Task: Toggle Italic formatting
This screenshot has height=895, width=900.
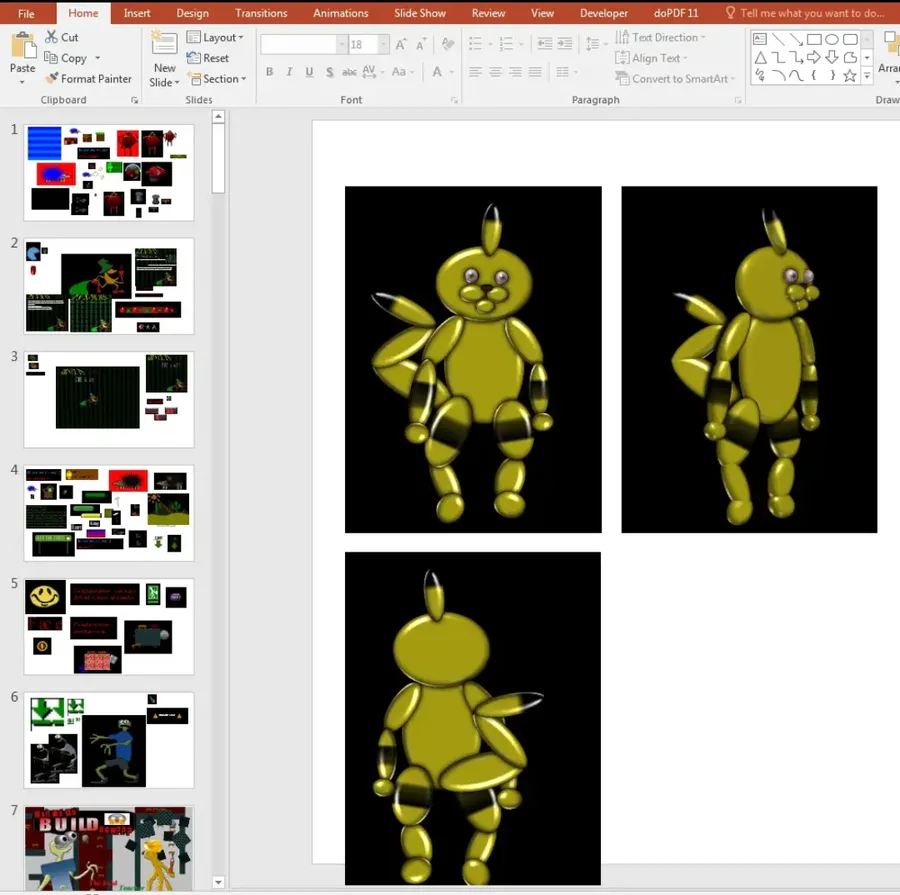Action: (x=289, y=72)
